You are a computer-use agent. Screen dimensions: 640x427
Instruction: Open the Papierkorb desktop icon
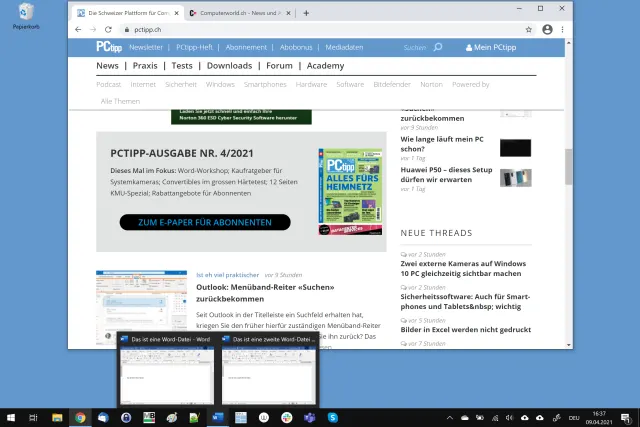26,16
